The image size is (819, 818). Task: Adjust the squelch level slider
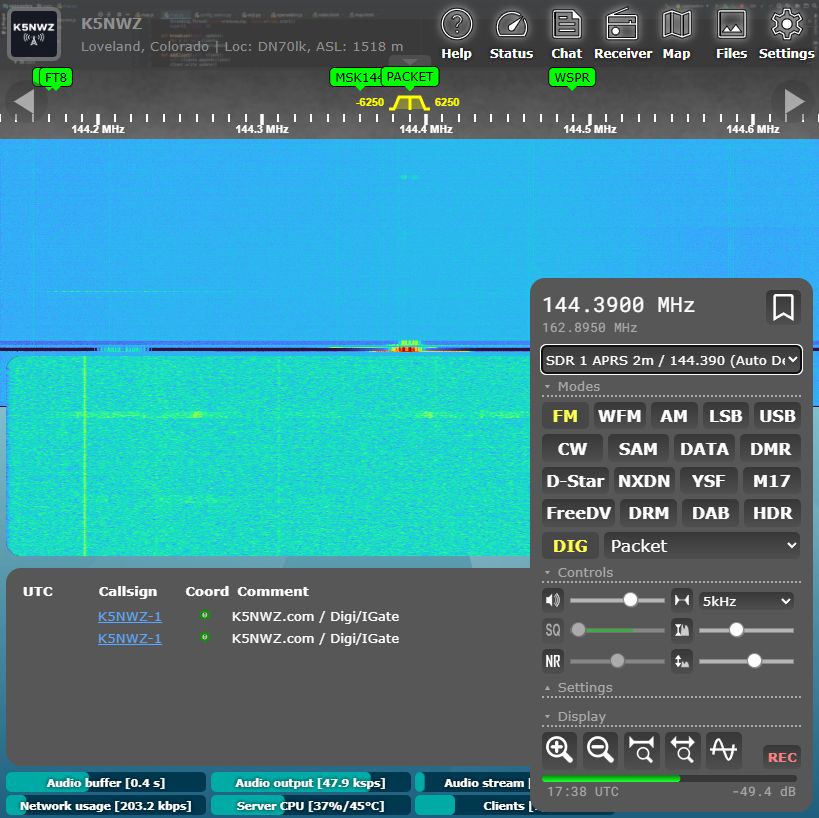pyautogui.click(x=617, y=630)
